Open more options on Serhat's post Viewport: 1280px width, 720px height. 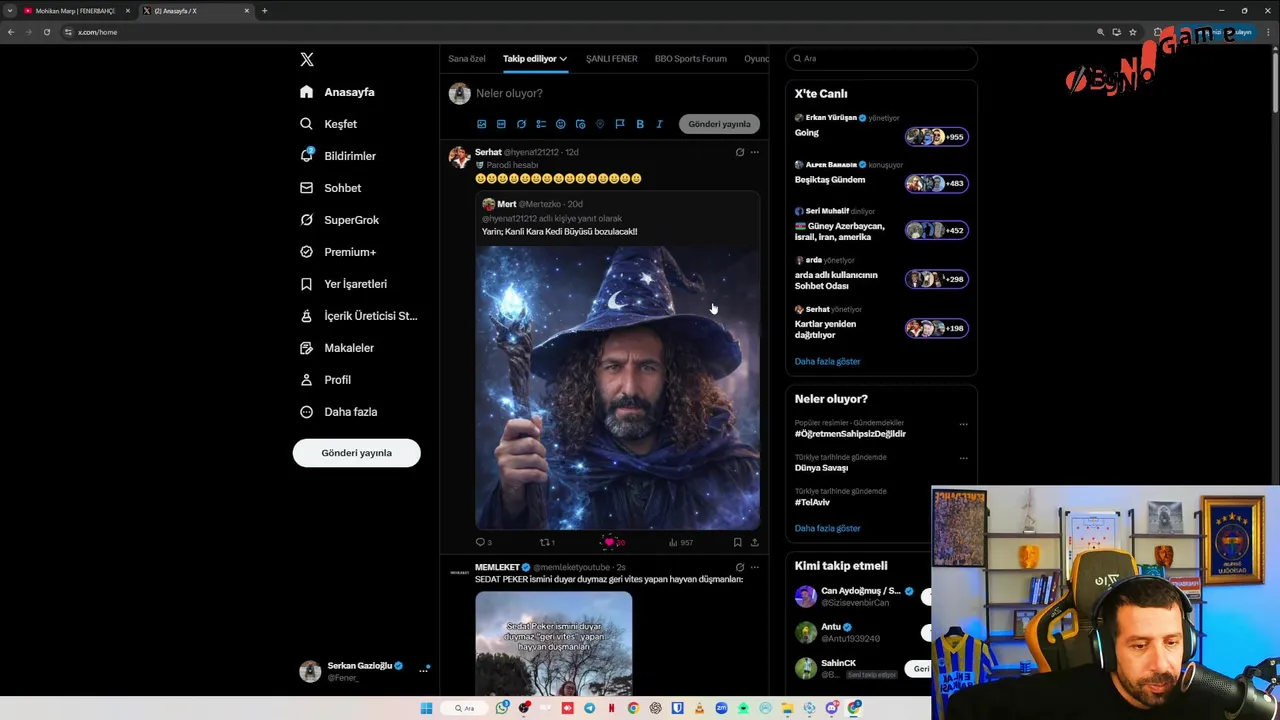[755, 152]
